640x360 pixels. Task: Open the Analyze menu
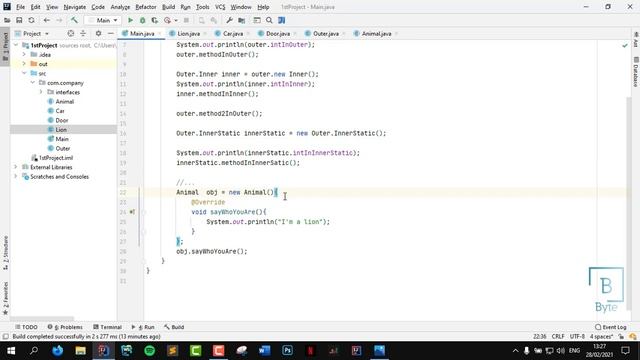[120, 7]
